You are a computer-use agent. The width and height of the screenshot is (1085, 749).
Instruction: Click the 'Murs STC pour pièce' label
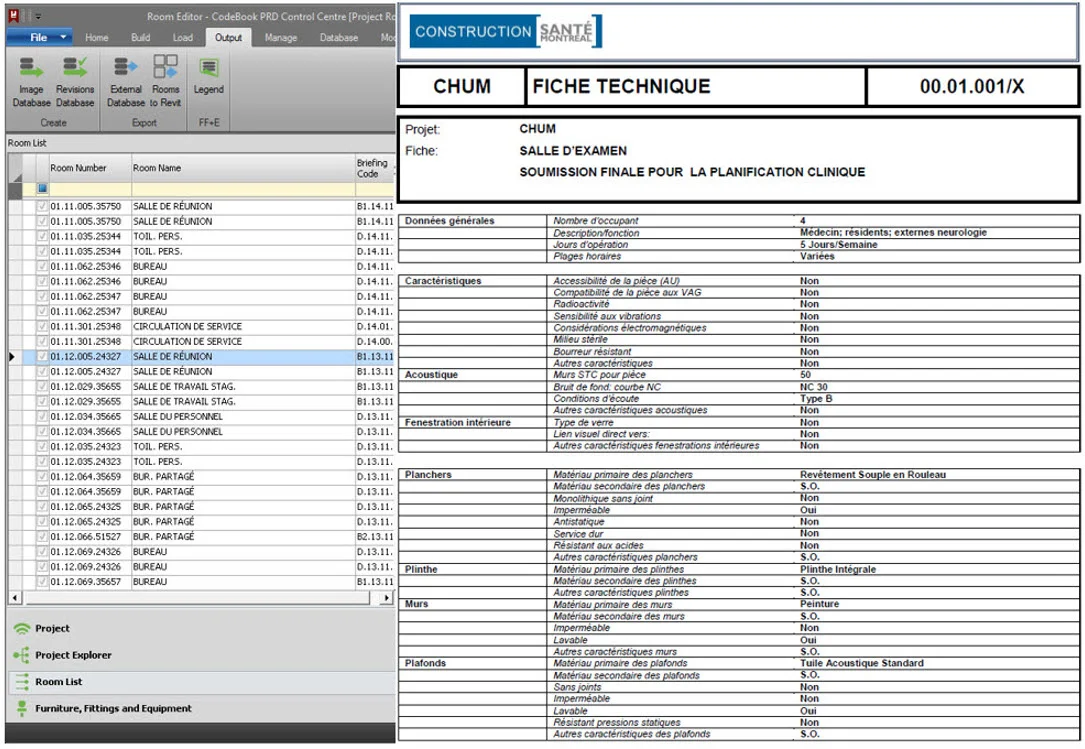click(x=599, y=375)
